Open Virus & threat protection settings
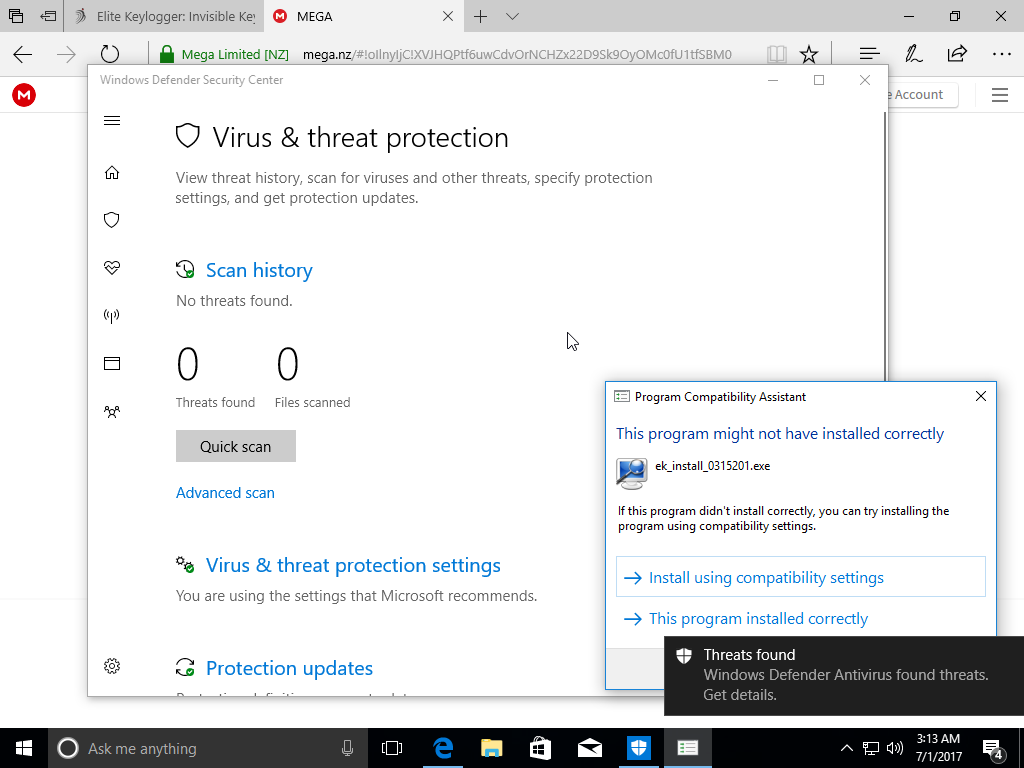This screenshot has width=1024, height=768. coord(353,566)
